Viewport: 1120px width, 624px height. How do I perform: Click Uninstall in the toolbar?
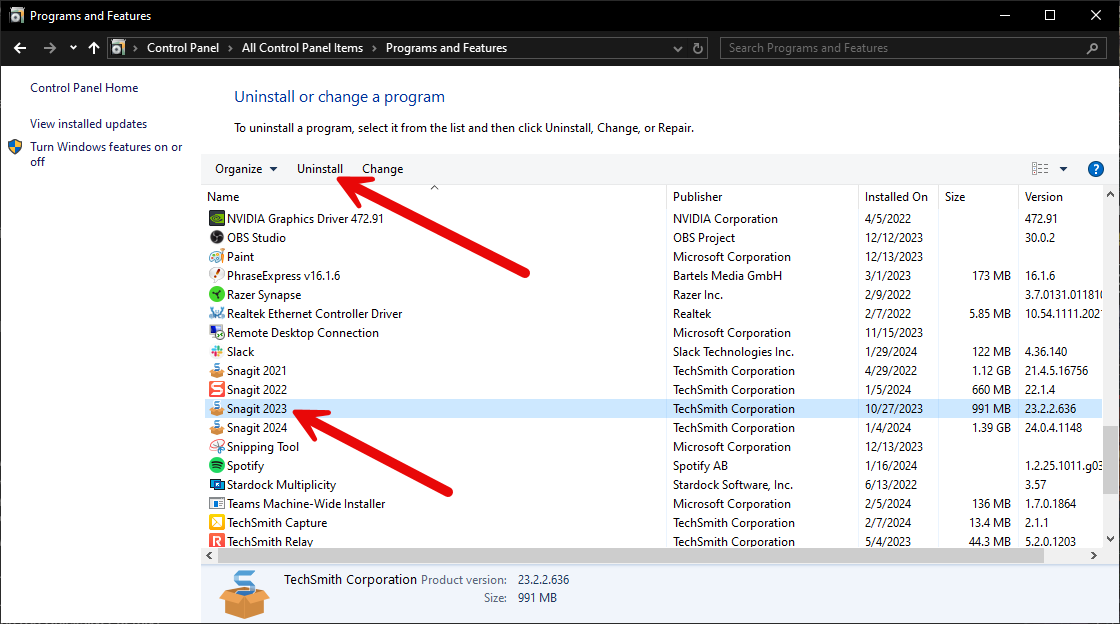point(319,169)
